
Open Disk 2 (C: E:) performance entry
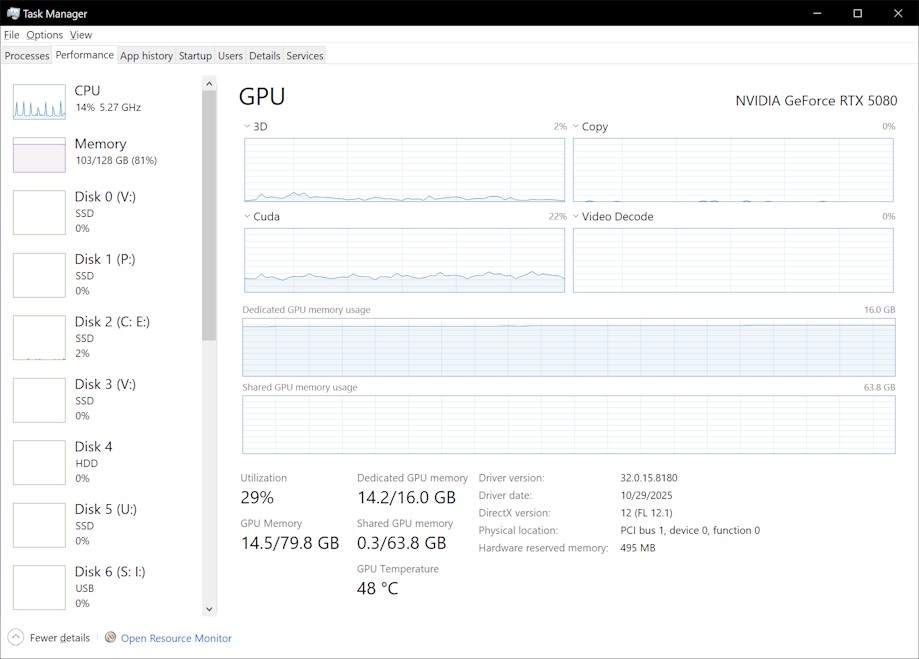[x=105, y=337]
